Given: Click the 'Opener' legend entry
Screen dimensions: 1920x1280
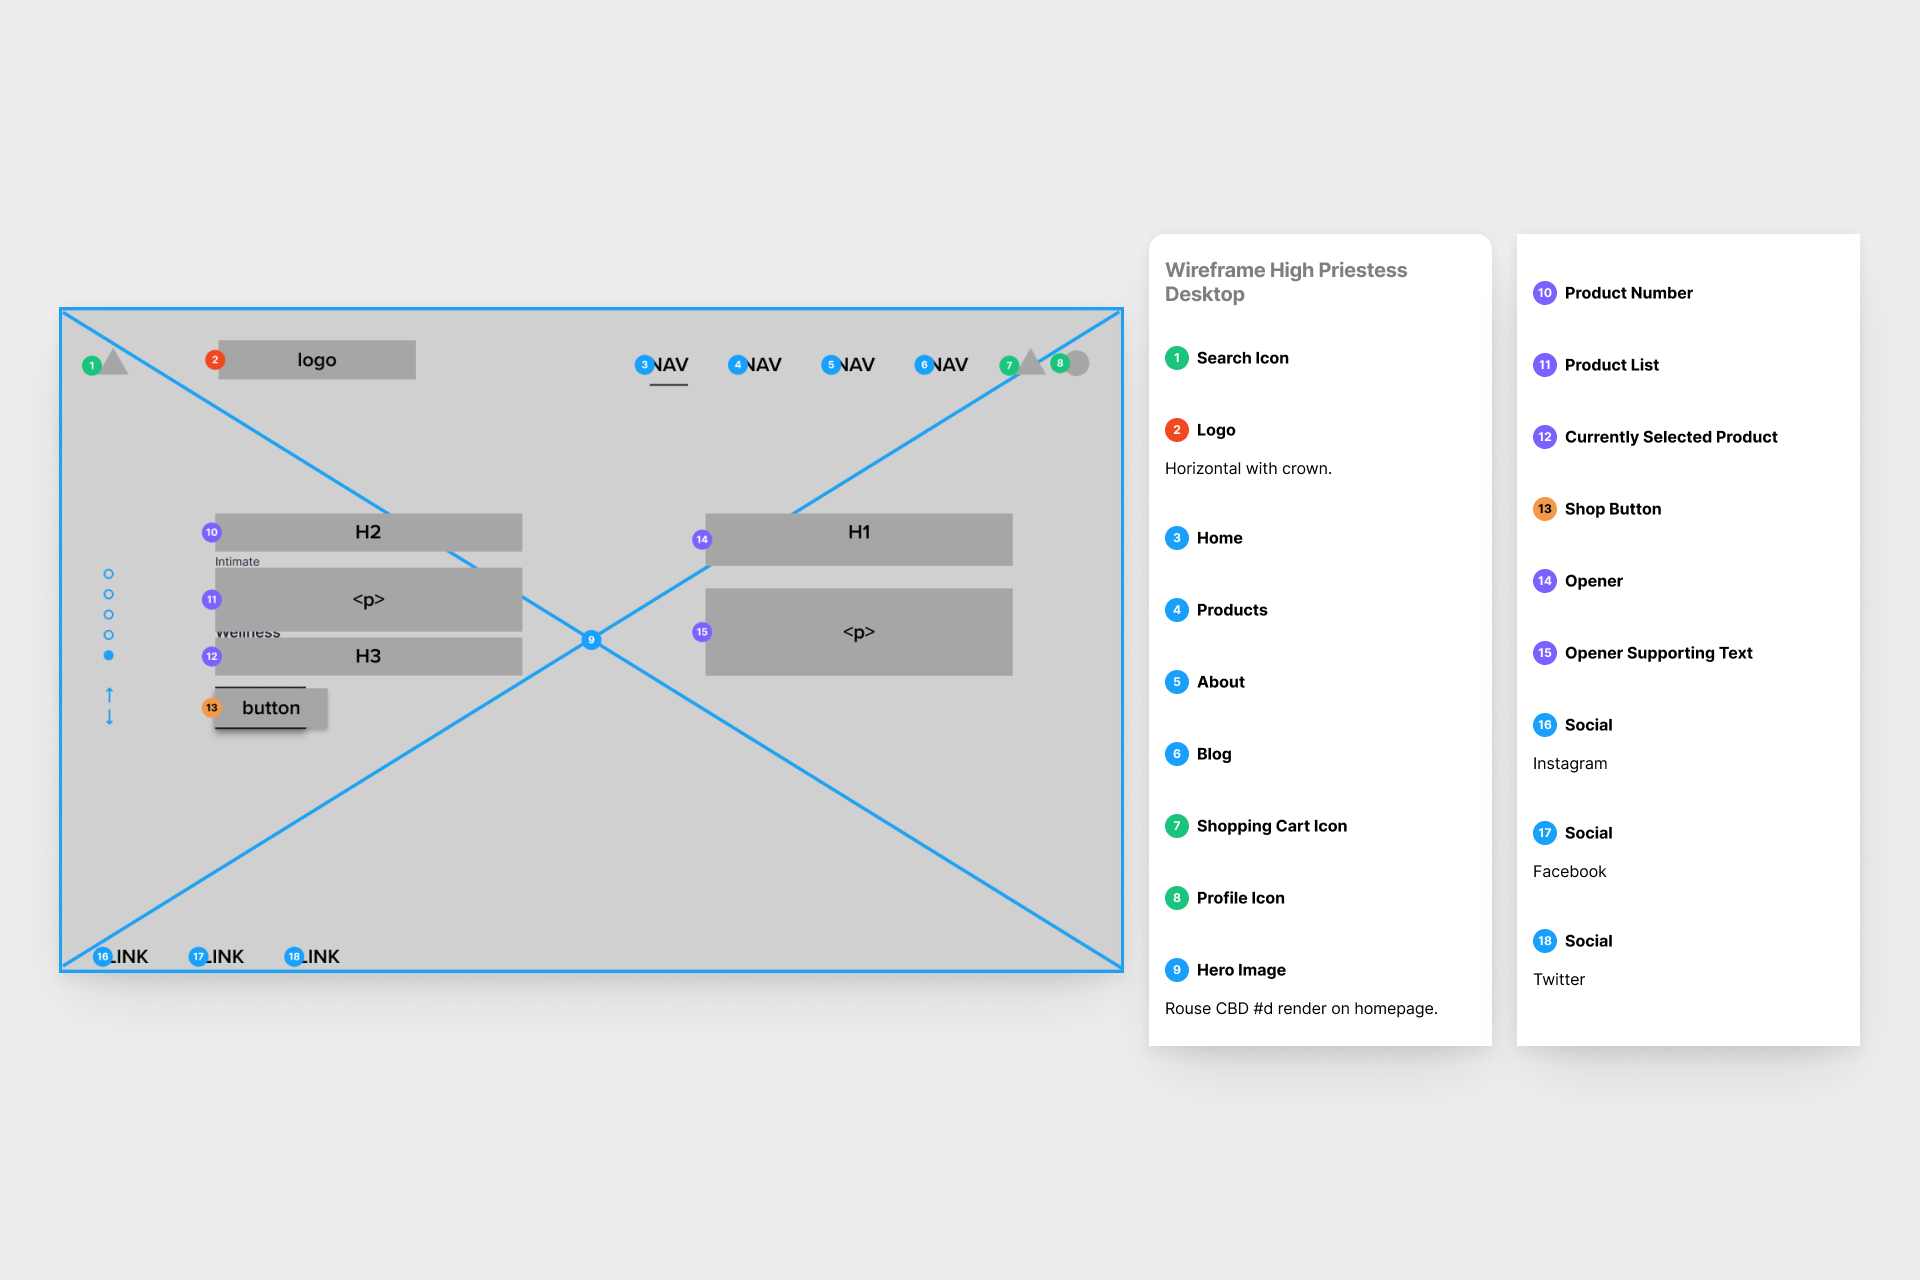Looking at the screenshot, I should [x=1594, y=581].
